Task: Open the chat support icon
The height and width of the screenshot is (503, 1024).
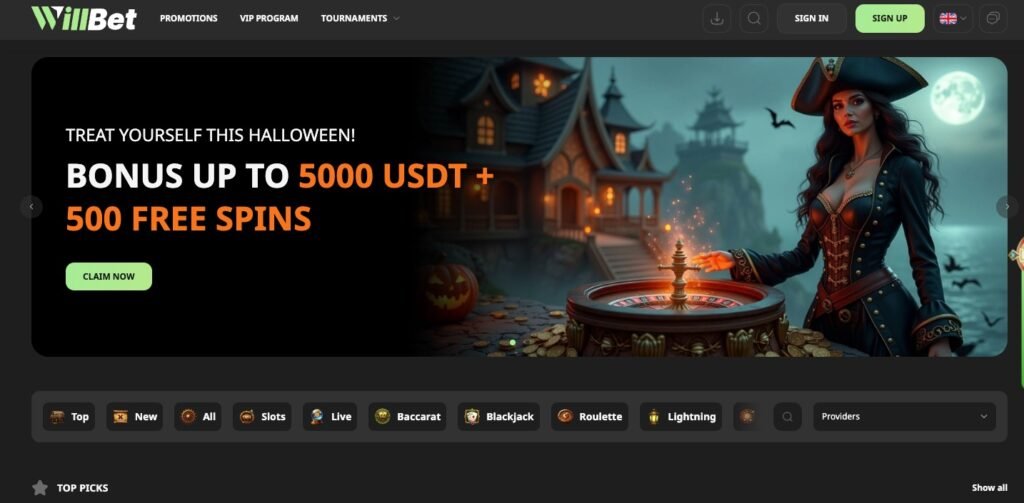Action: click(993, 18)
